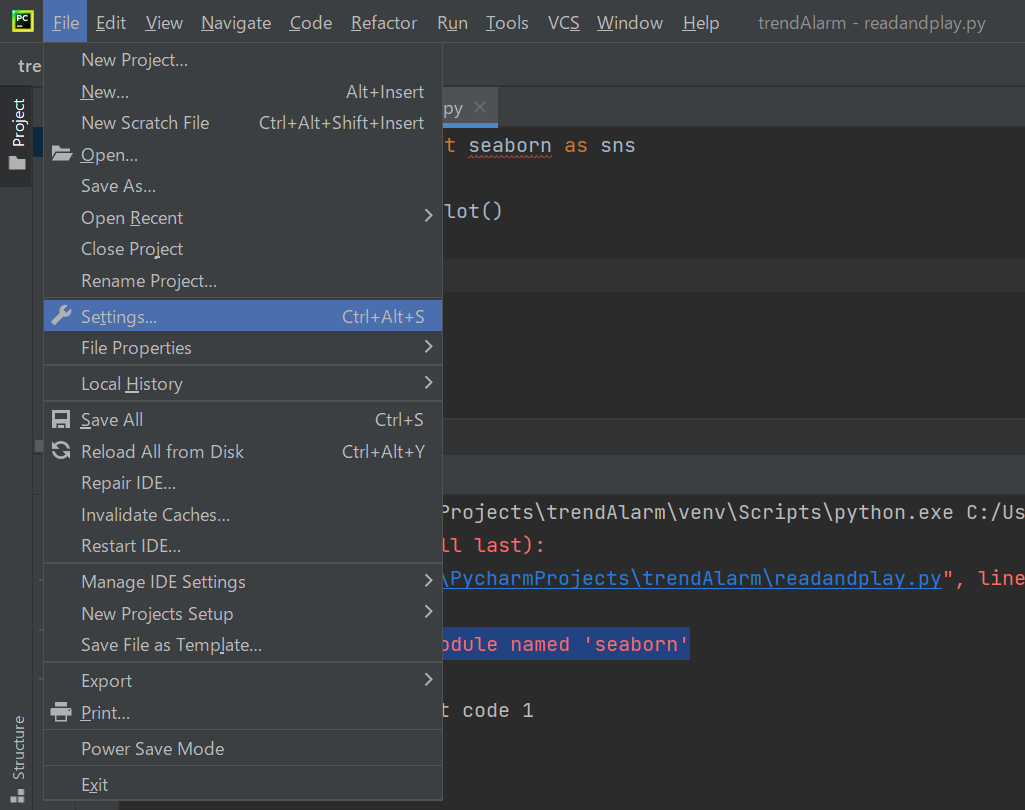Open the Navigate menu
Screen dimensions: 1025x810
click(x=236, y=23)
